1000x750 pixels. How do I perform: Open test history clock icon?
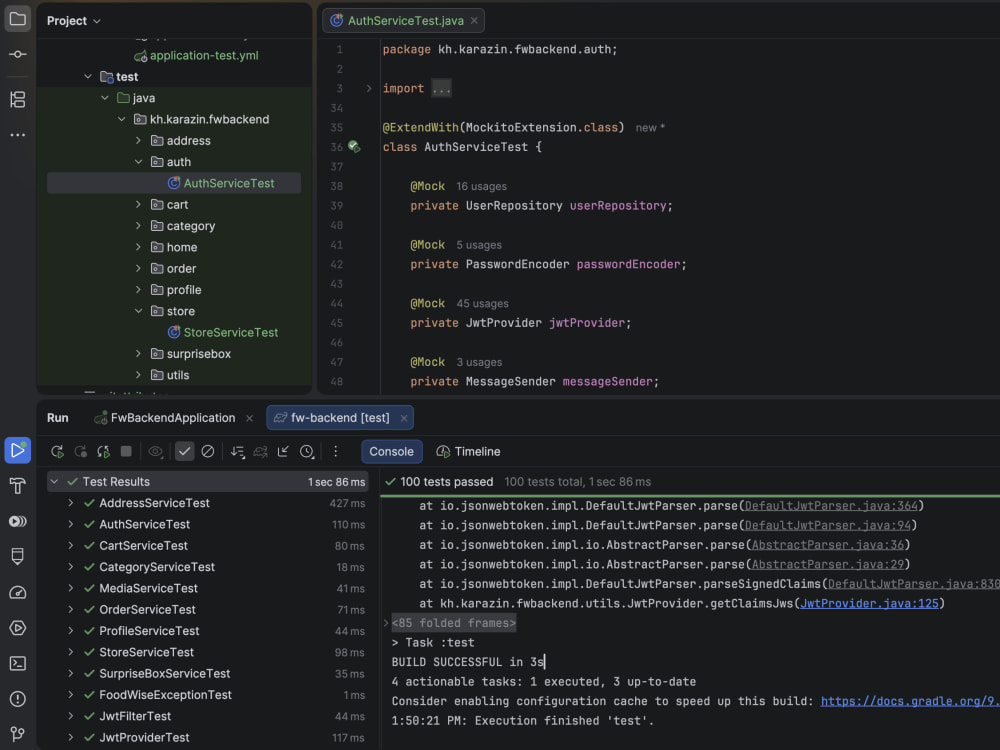[307, 452]
